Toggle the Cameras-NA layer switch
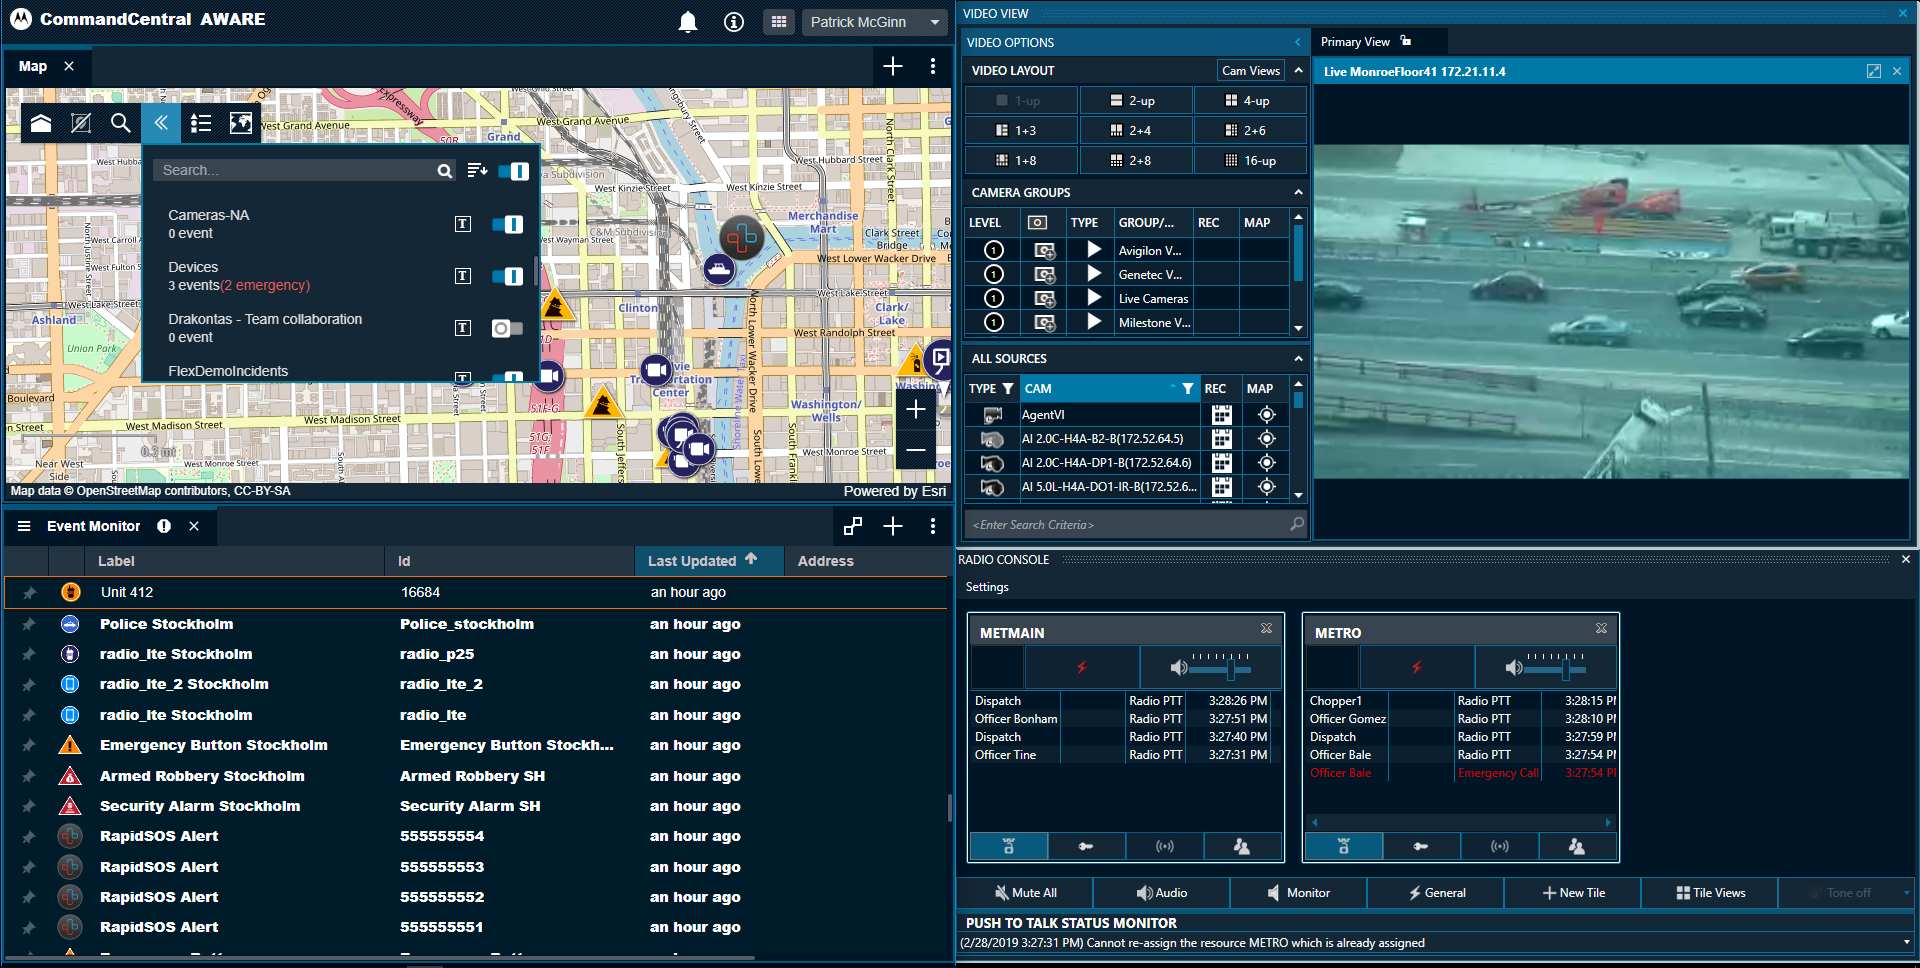This screenshot has height=968, width=1920. (x=508, y=224)
